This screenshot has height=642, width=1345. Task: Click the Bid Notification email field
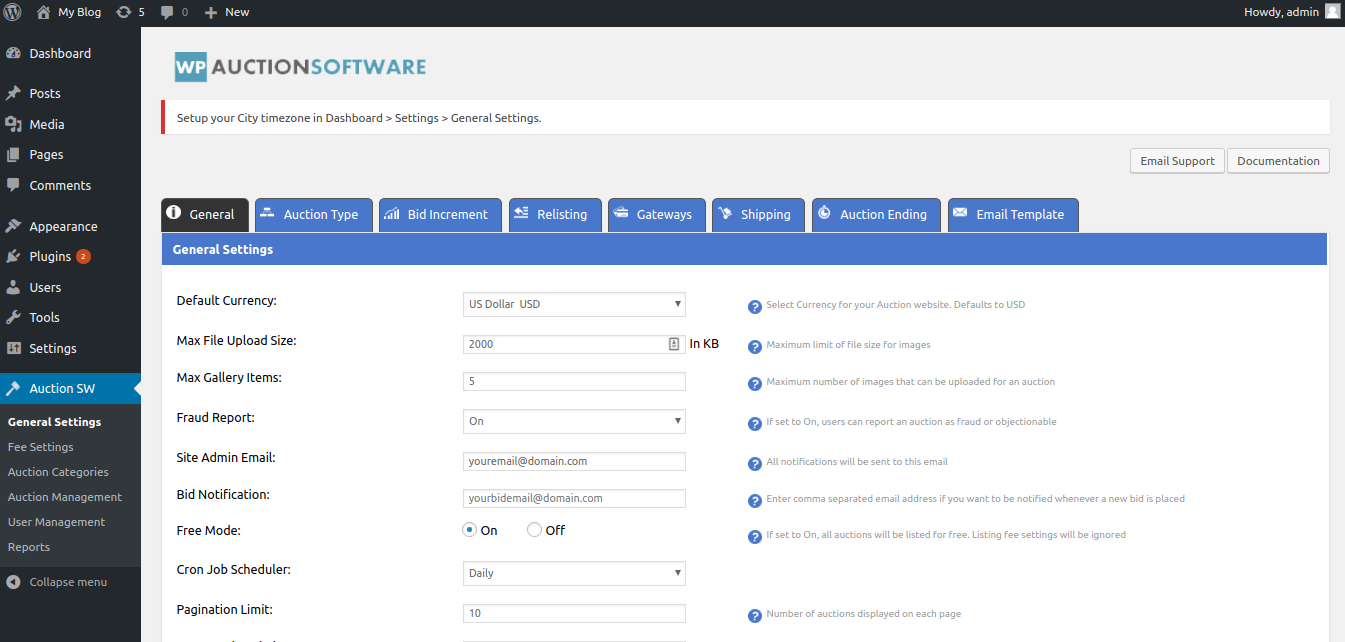pos(574,498)
